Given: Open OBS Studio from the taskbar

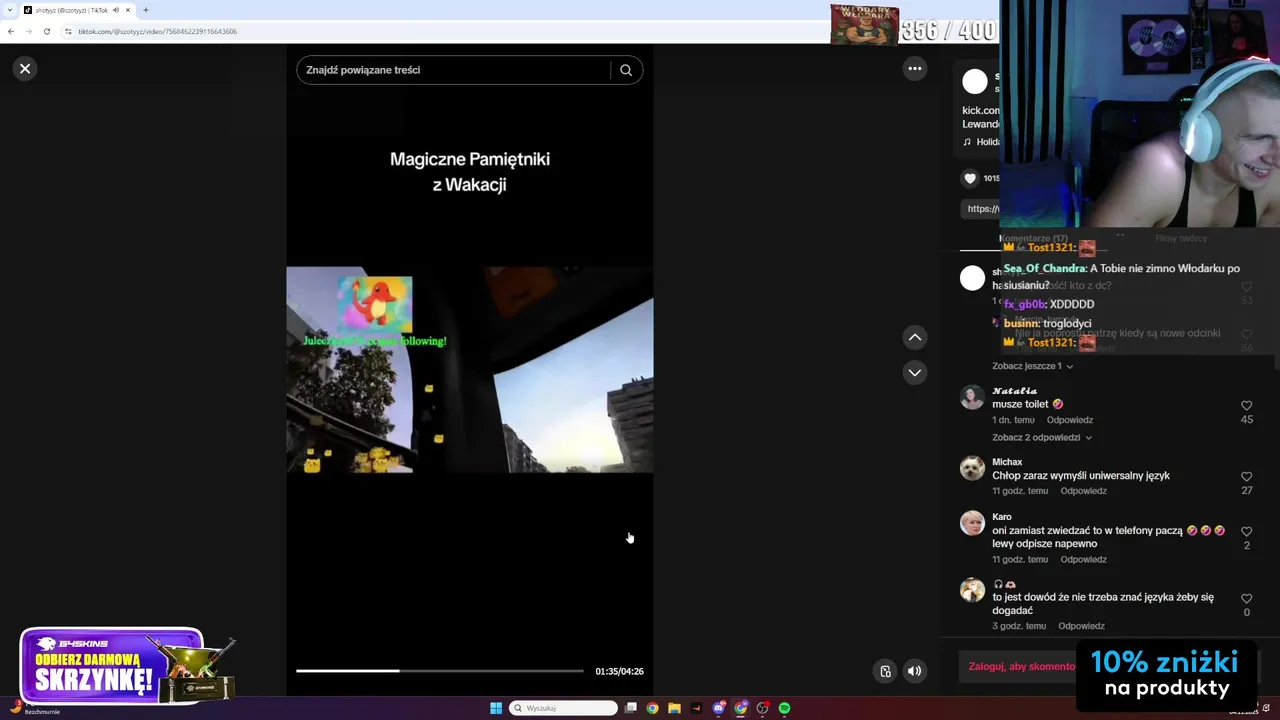Looking at the screenshot, I should point(762,708).
